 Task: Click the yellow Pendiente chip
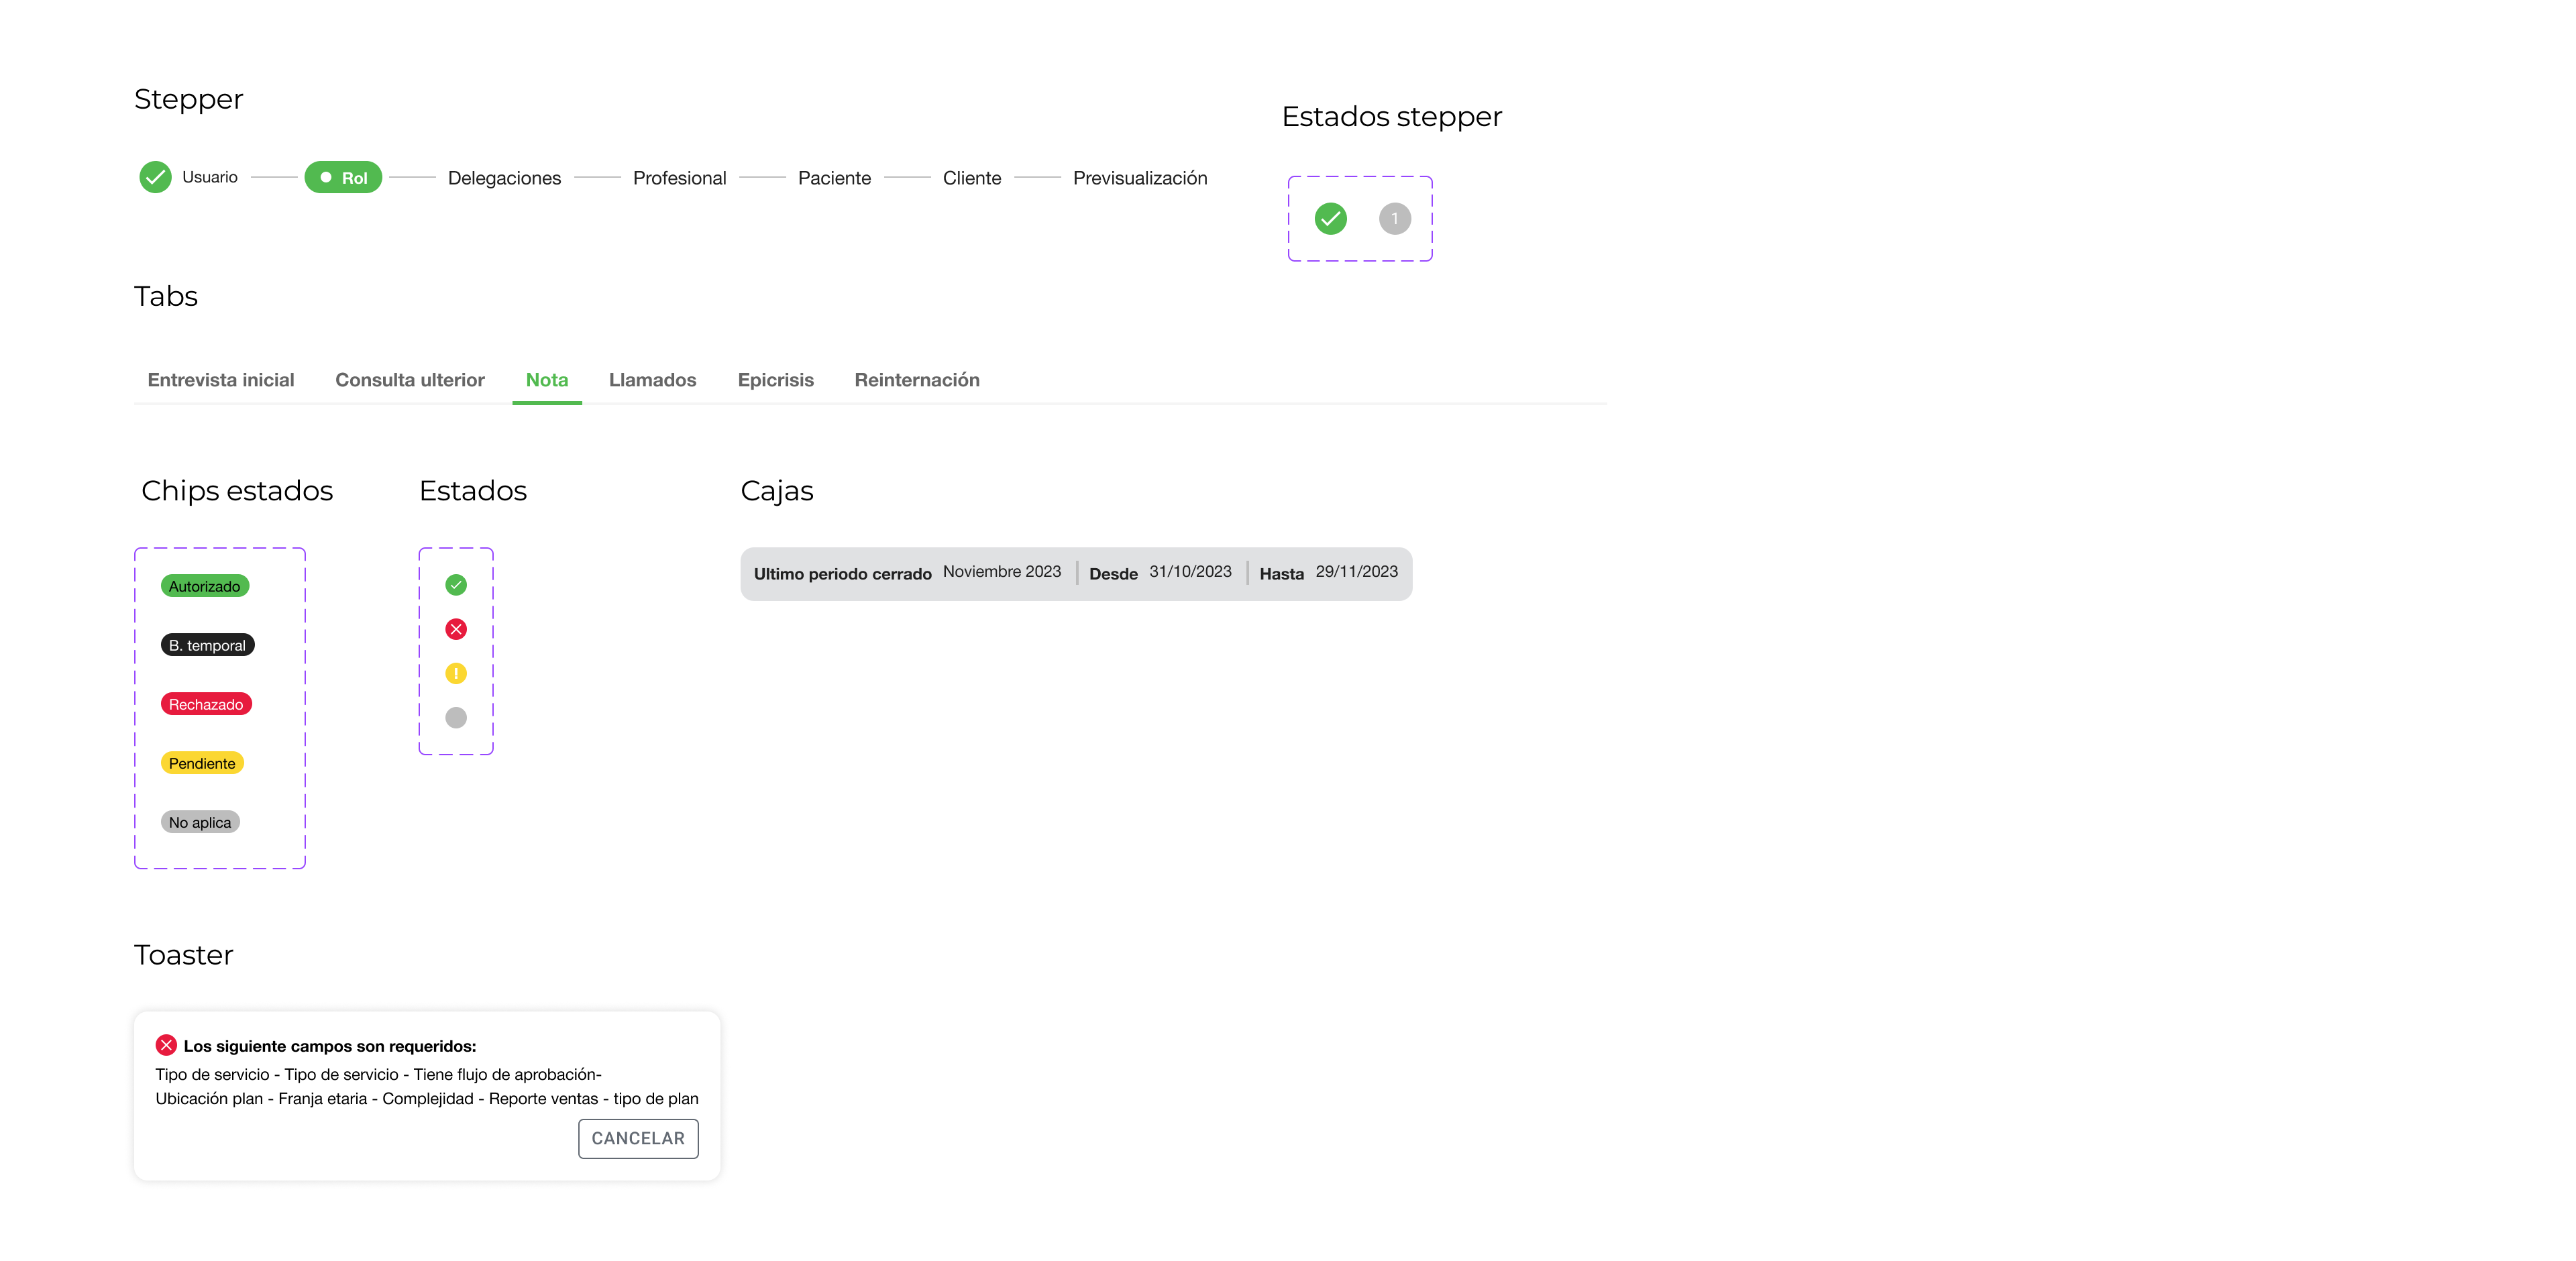tap(202, 763)
